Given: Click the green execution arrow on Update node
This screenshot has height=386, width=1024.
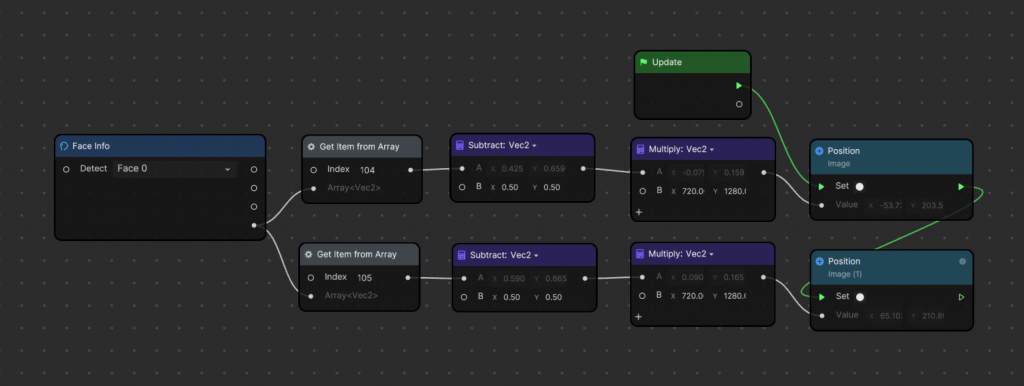Looking at the screenshot, I should coord(739,86).
